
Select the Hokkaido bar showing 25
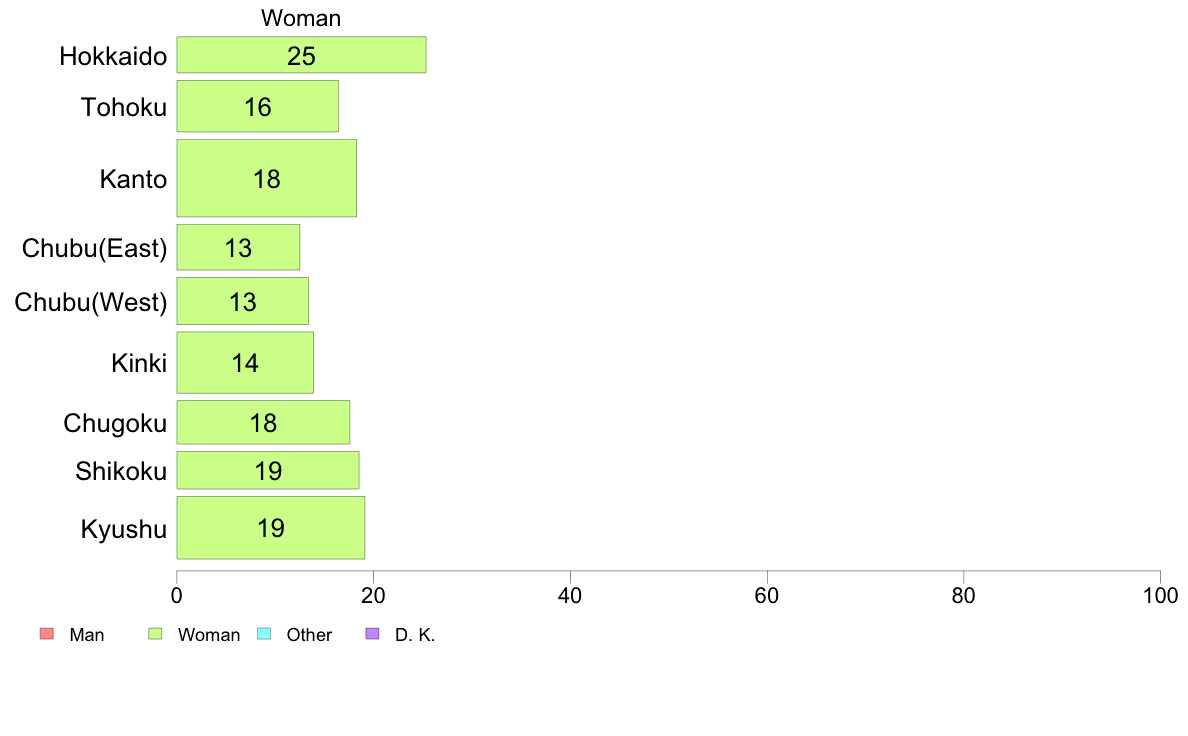tap(302, 55)
